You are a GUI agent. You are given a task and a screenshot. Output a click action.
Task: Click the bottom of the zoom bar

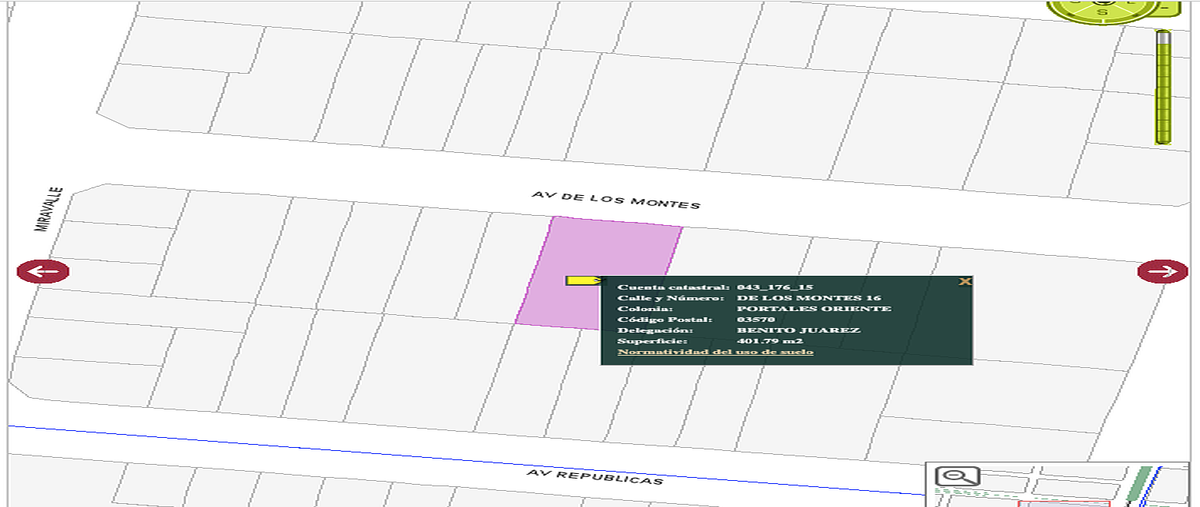[1163, 139]
